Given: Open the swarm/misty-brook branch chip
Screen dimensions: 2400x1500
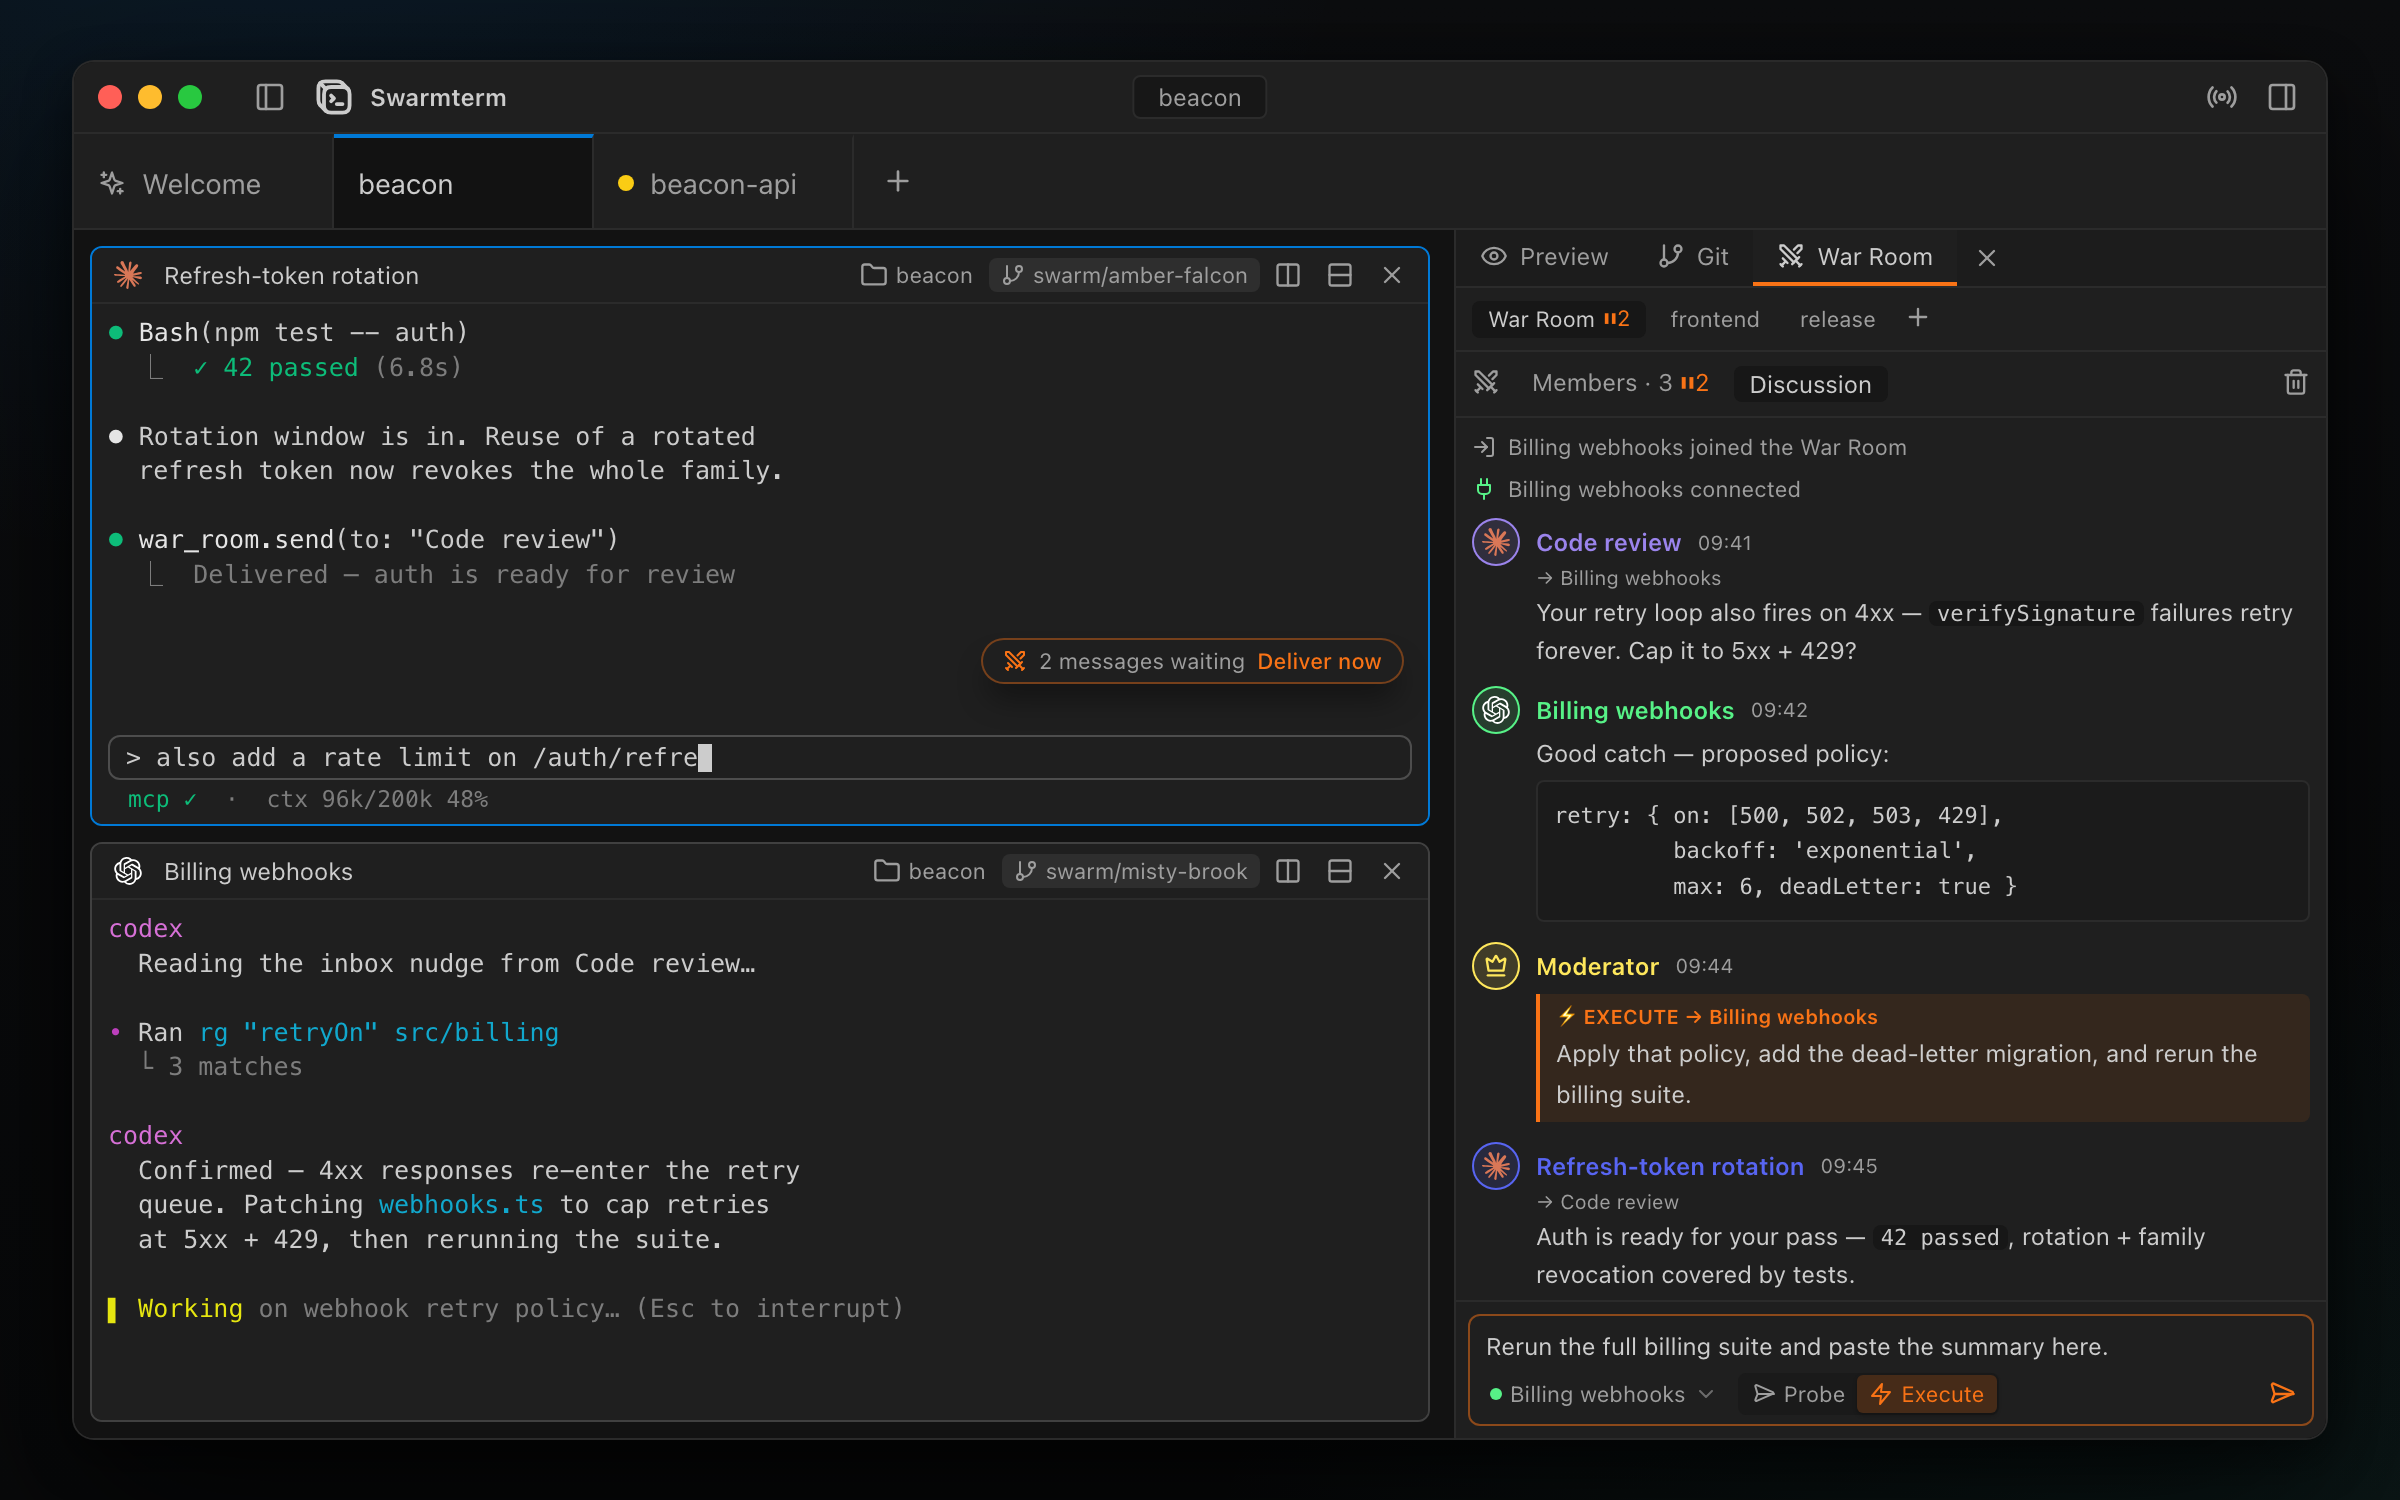Looking at the screenshot, I should pyautogui.click(x=1131, y=871).
